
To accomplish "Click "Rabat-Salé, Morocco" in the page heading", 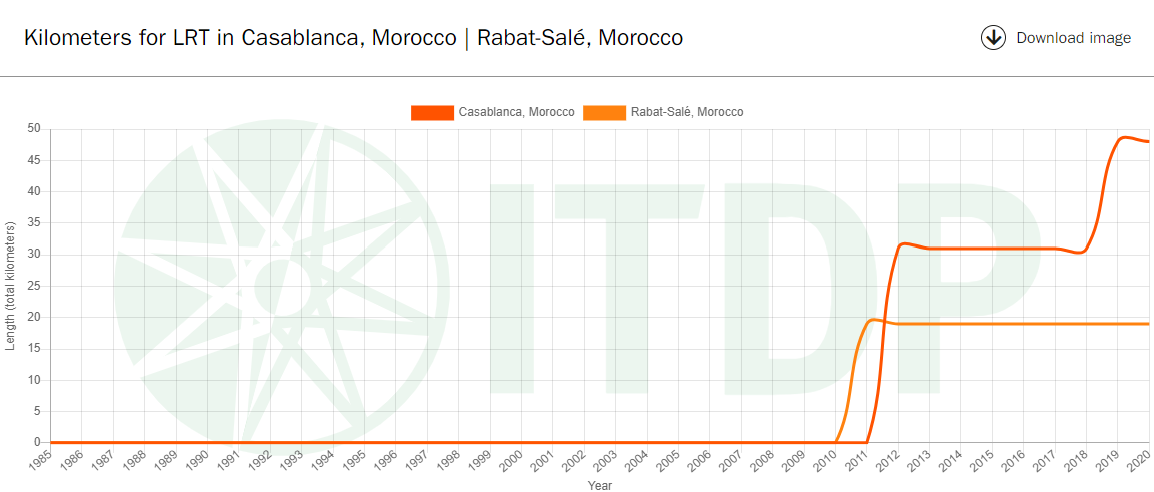I will coord(580,38).
